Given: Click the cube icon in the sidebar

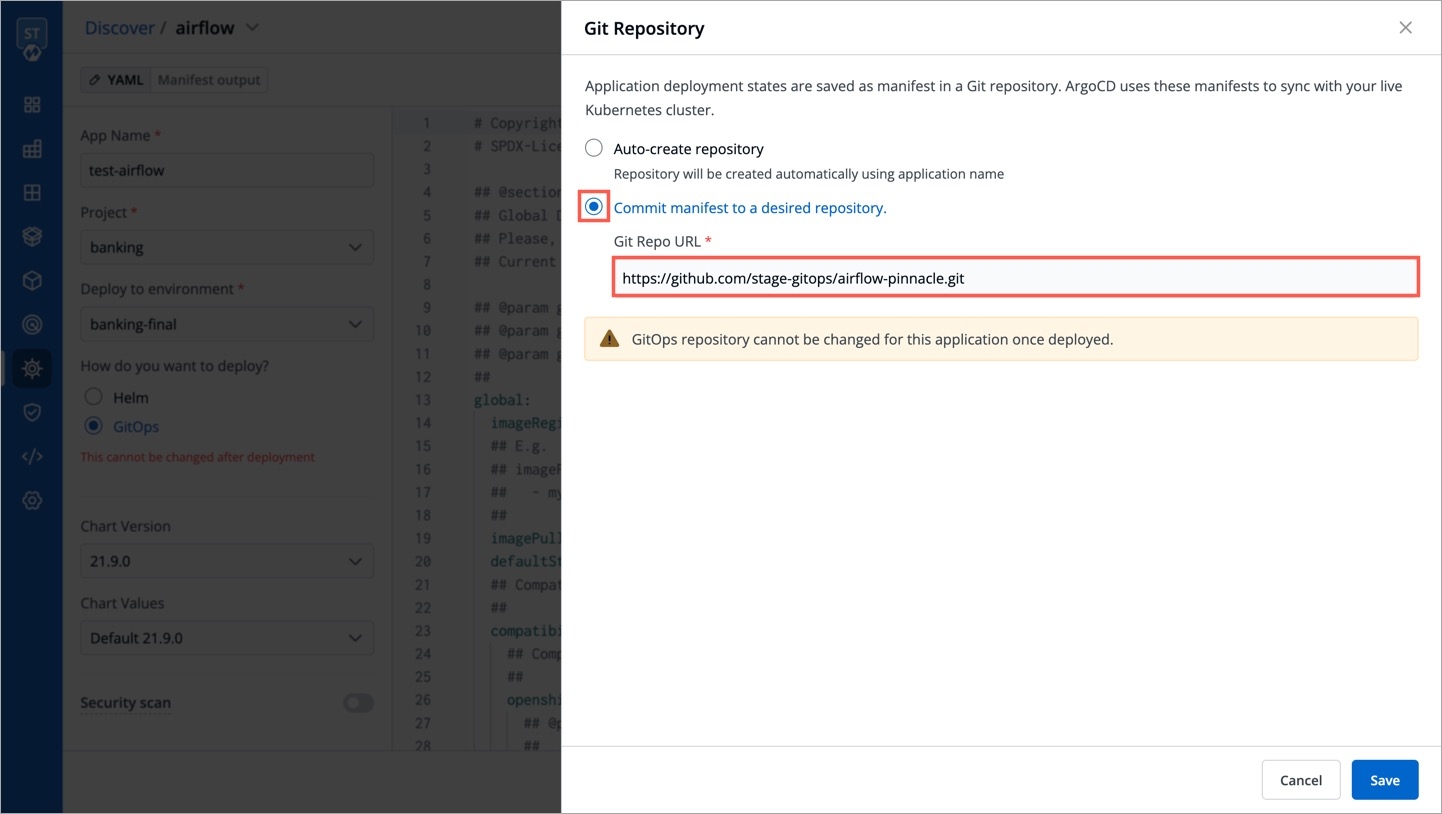Looking at the screenshot, I should click(32, 281).
